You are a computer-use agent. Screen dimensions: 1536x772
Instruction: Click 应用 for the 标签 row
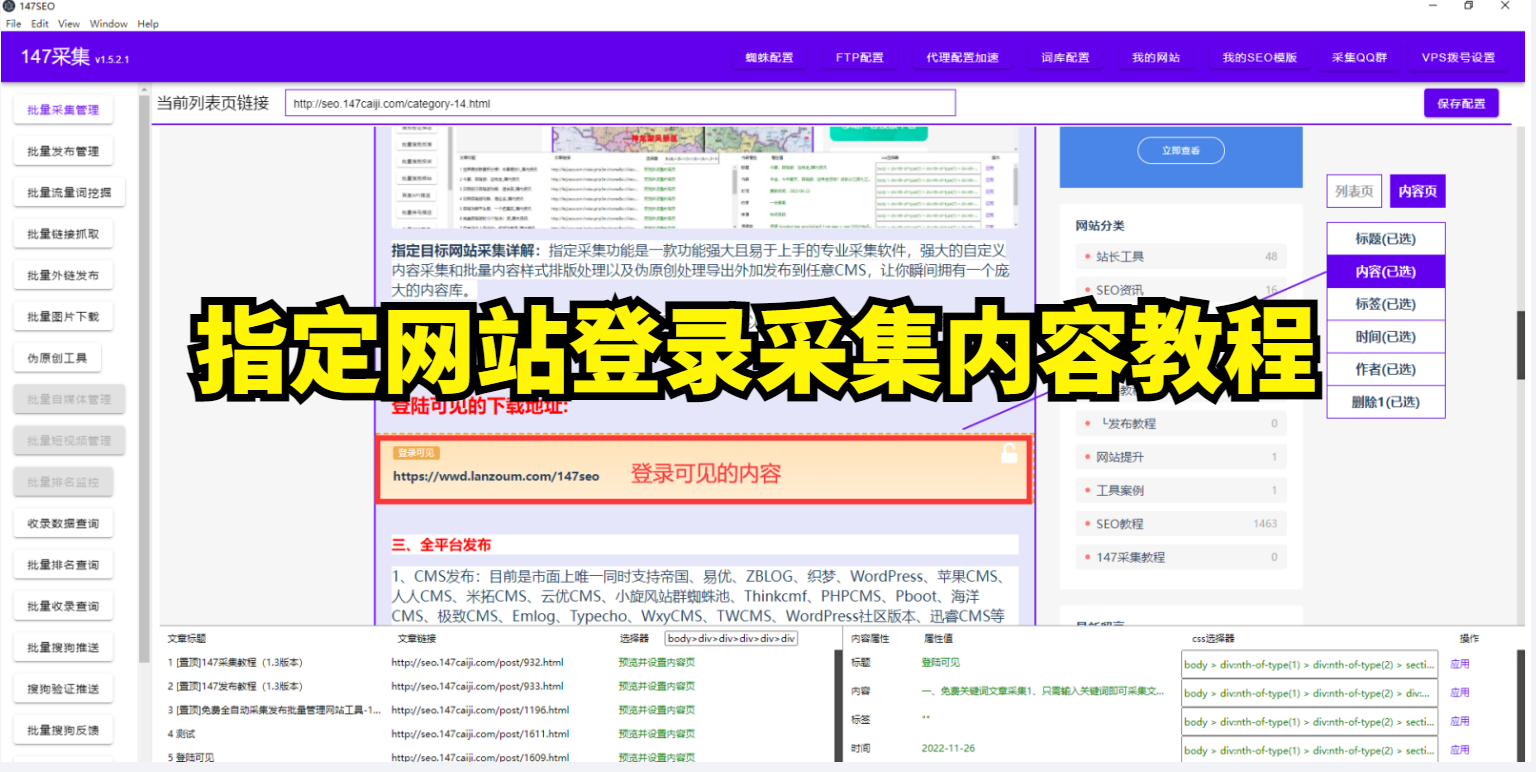tap(1460, 720)
